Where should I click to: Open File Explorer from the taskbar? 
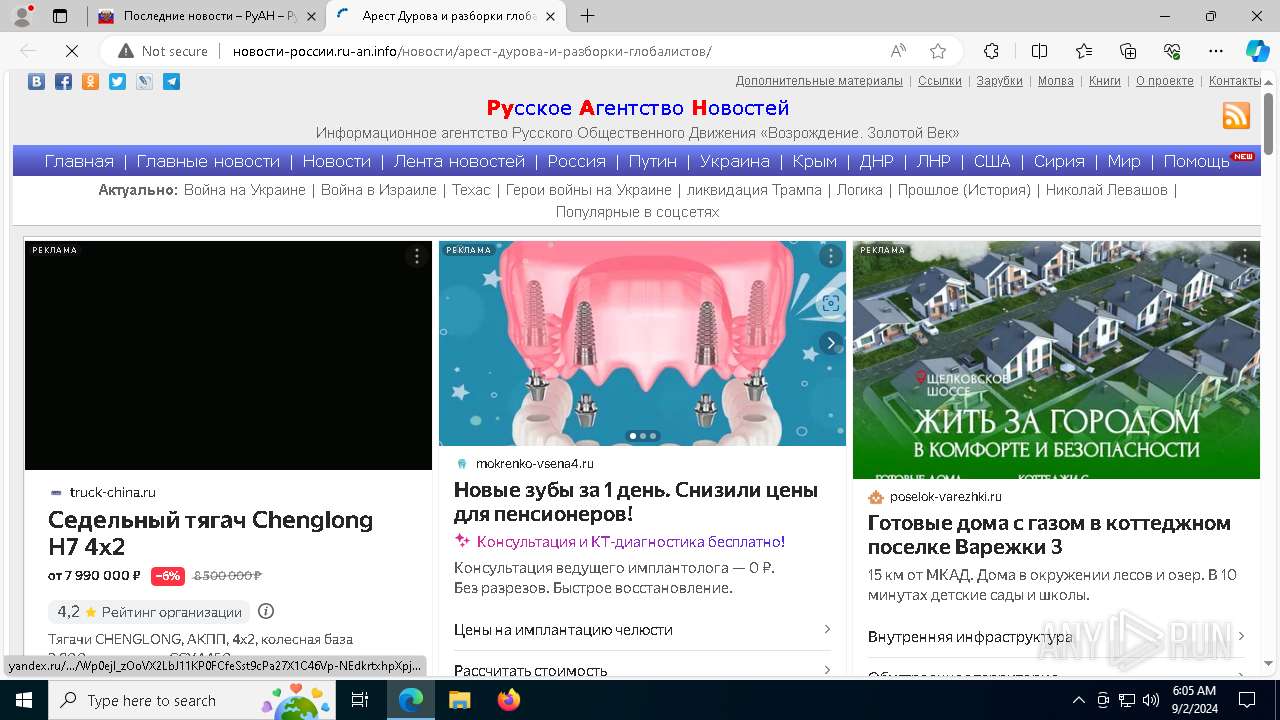coord(460,700)
